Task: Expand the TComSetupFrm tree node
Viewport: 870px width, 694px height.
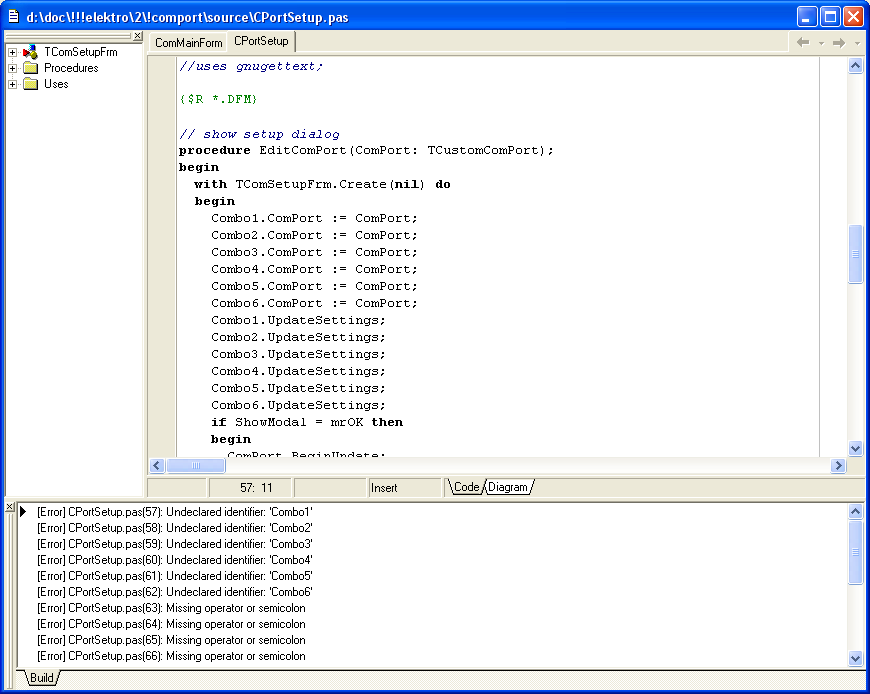Action: coord(12,52)
